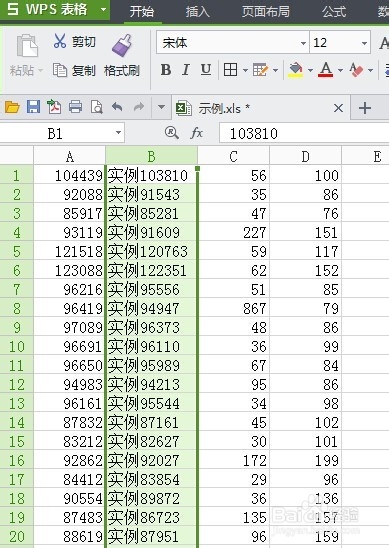Select column D header
The image size is (389, 548).
(x=305, y=156)
